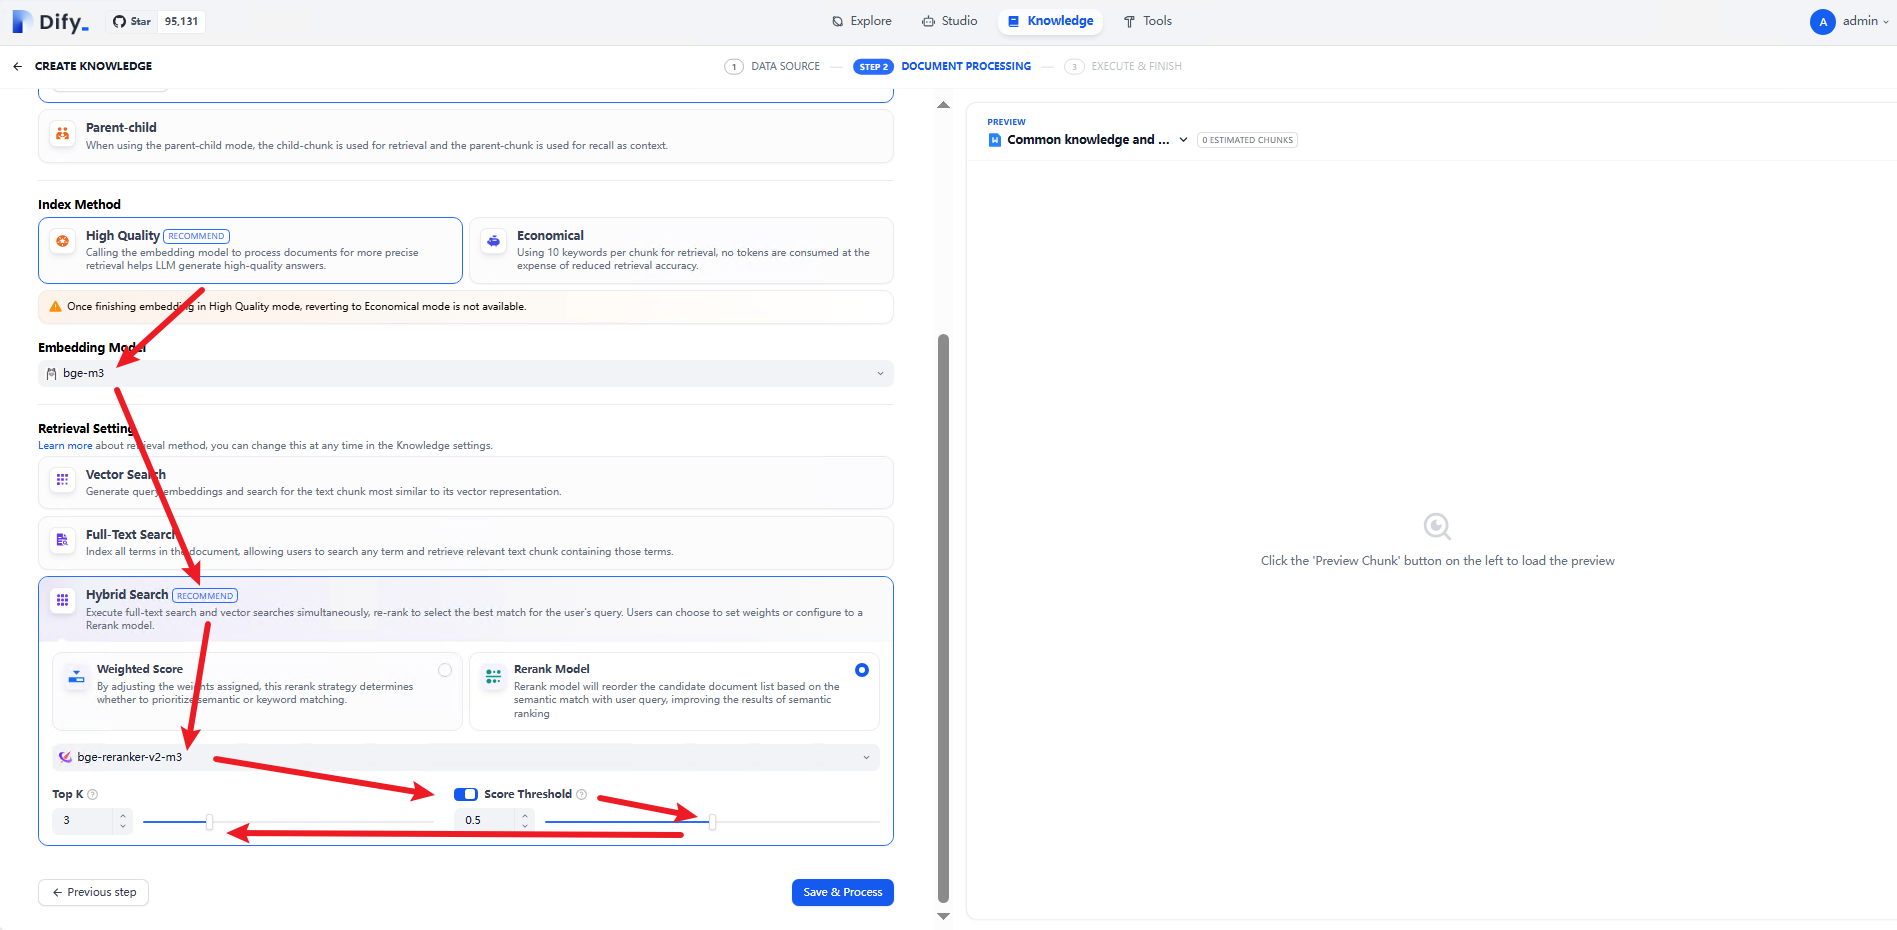Click the Dify logo
Viewport: 1897px width, 930px height.
50,21
